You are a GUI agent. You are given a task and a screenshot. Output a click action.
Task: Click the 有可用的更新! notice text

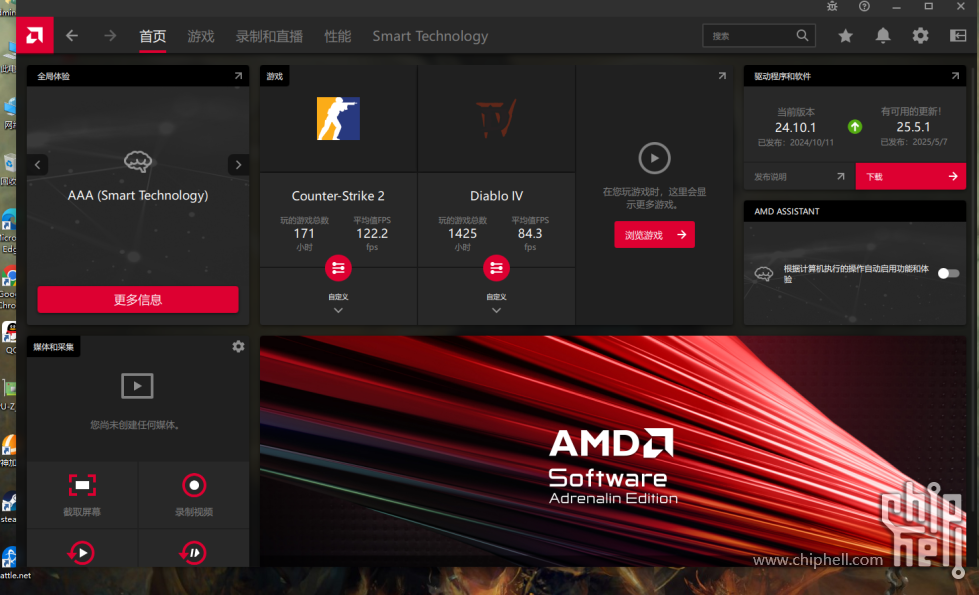911,112
